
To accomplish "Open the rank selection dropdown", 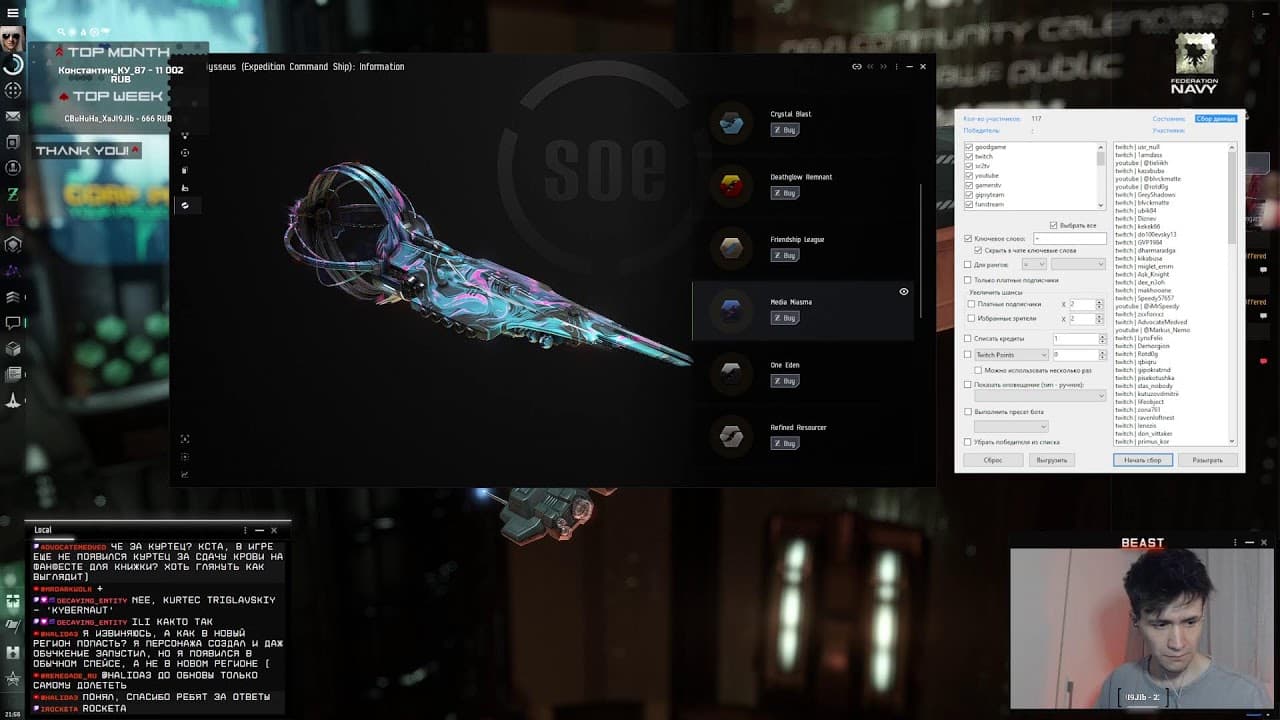I will [1078, 264].
